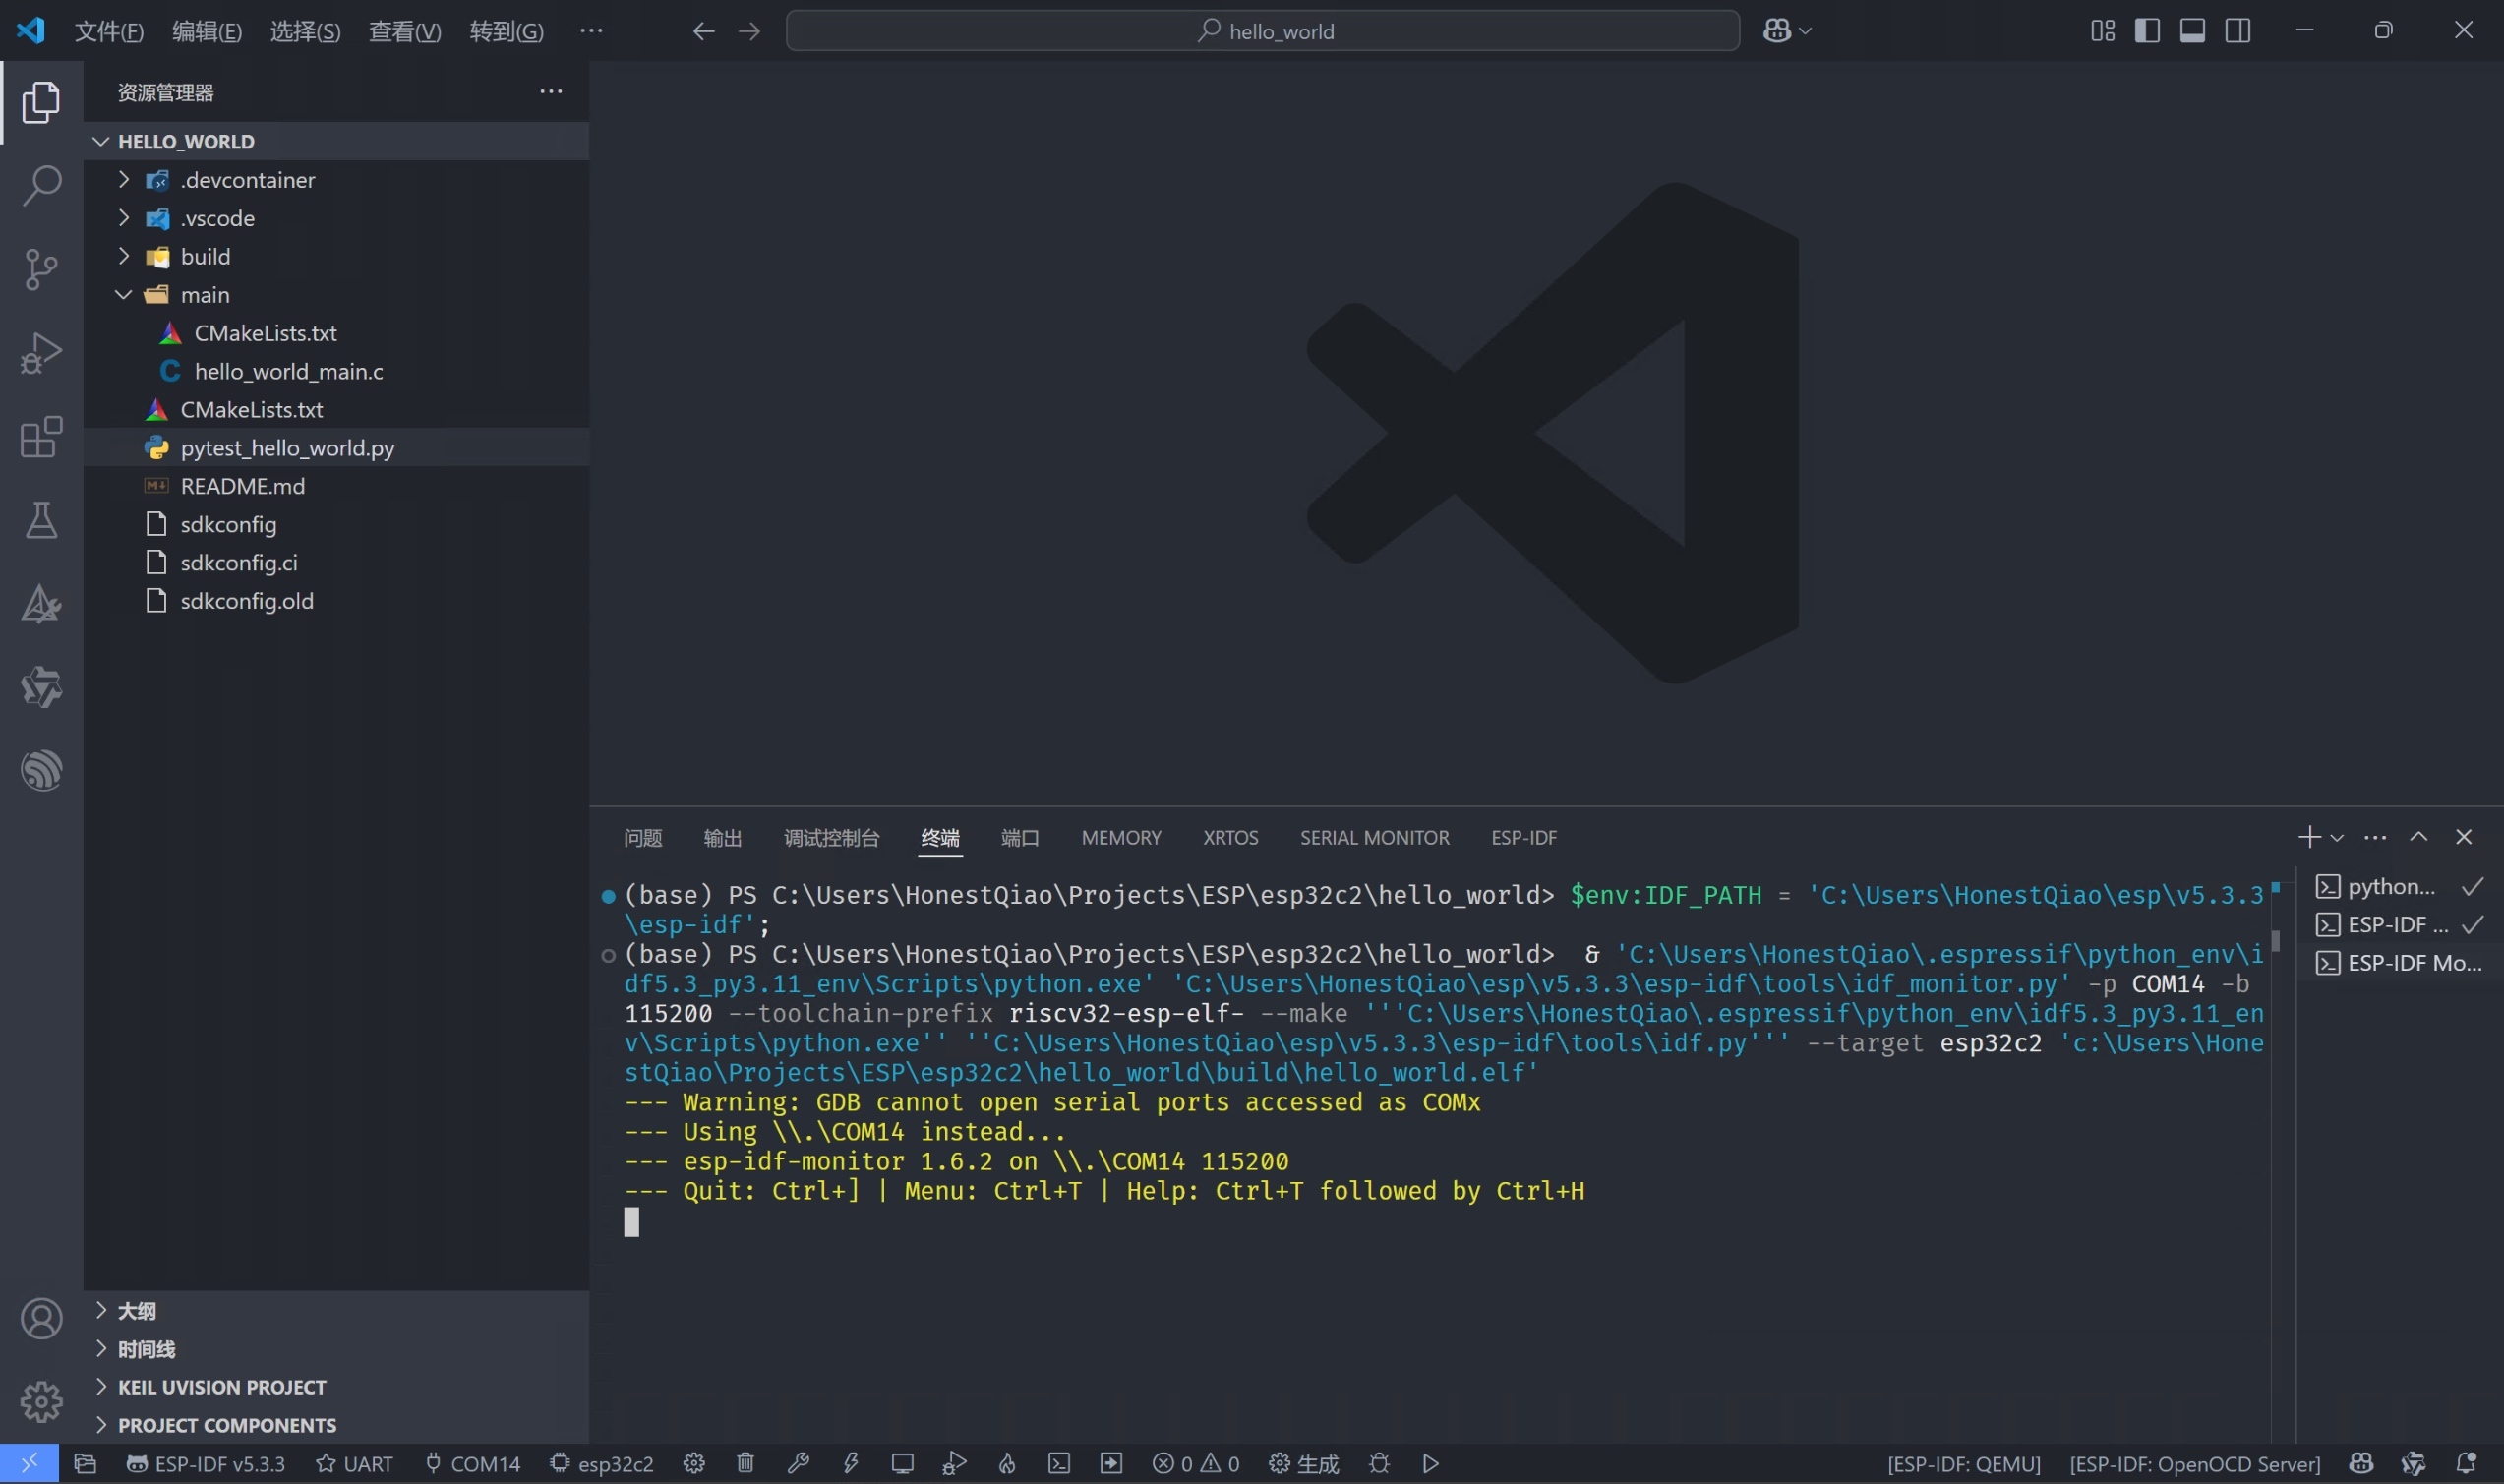
Task: Click the flash device lightning icon
Action: (850, 1463)
